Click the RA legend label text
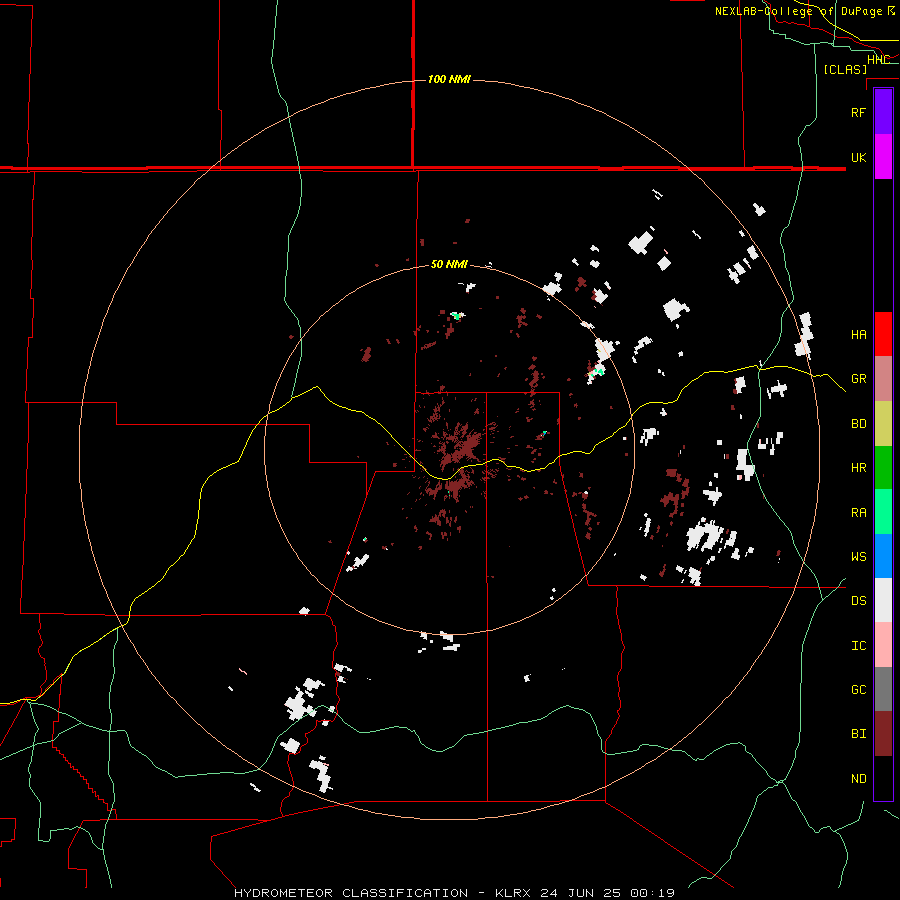The image size is (900, 900). (858, 513)
